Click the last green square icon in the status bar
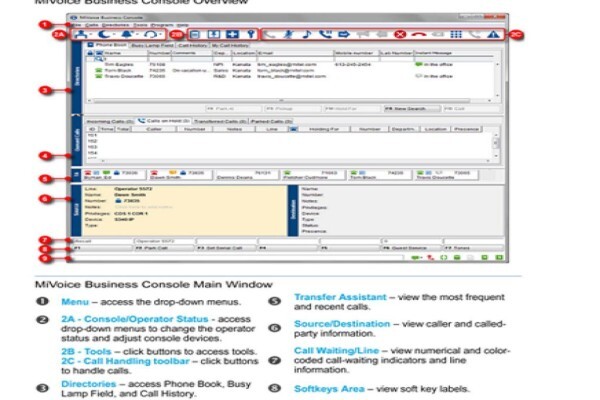The height and width of the screenshot is (400, 600). coord(499,258)
